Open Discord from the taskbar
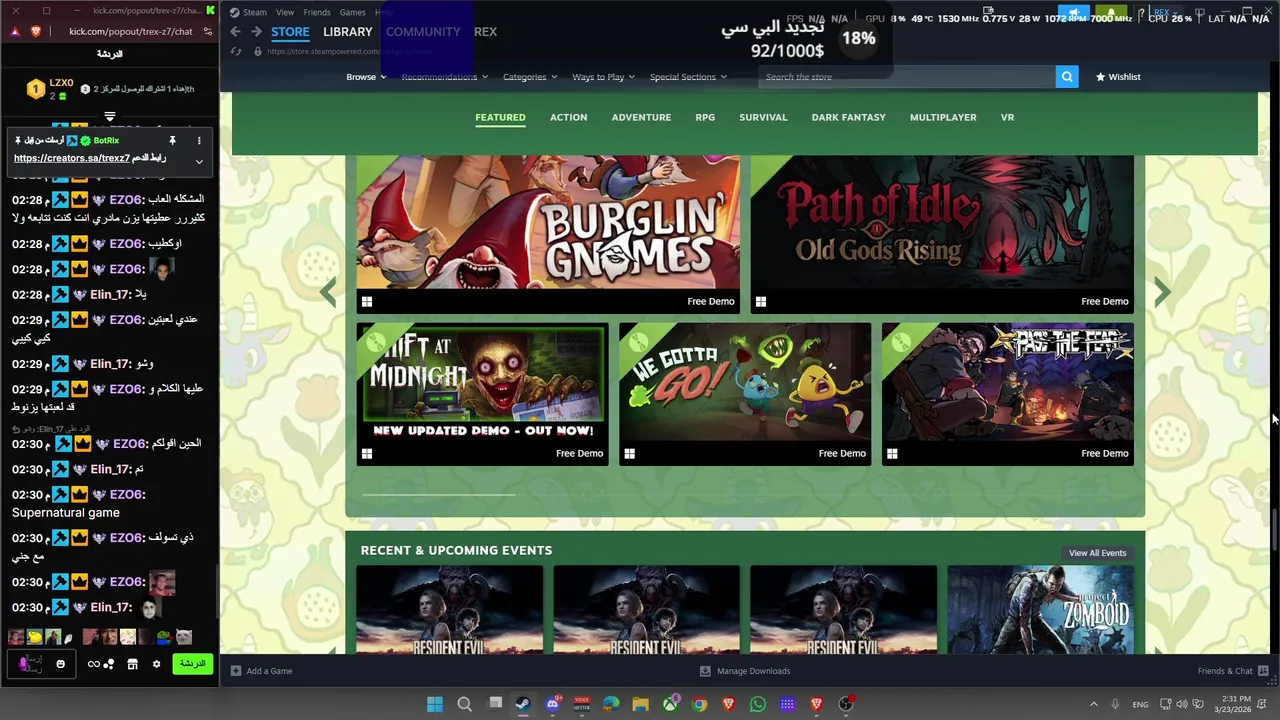The width and height of the screenshot is (1280, 720). 552,704
